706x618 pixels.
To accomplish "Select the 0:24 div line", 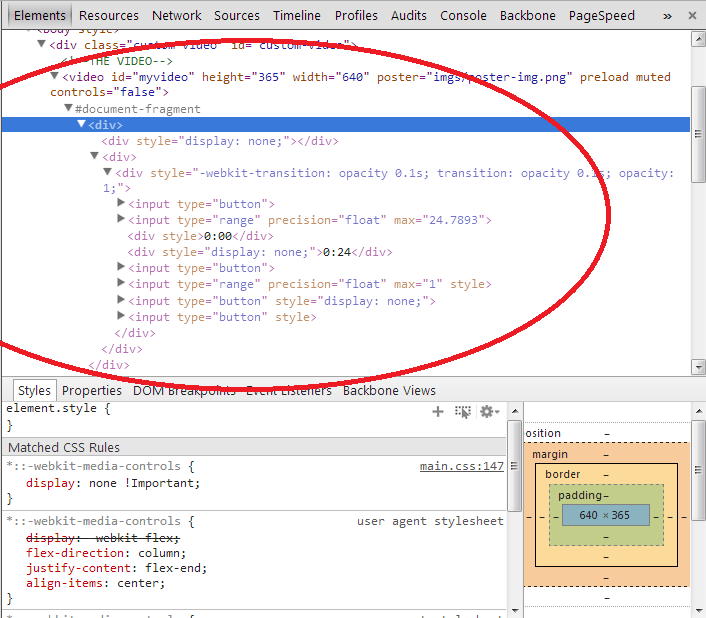I will click(260, 252).
